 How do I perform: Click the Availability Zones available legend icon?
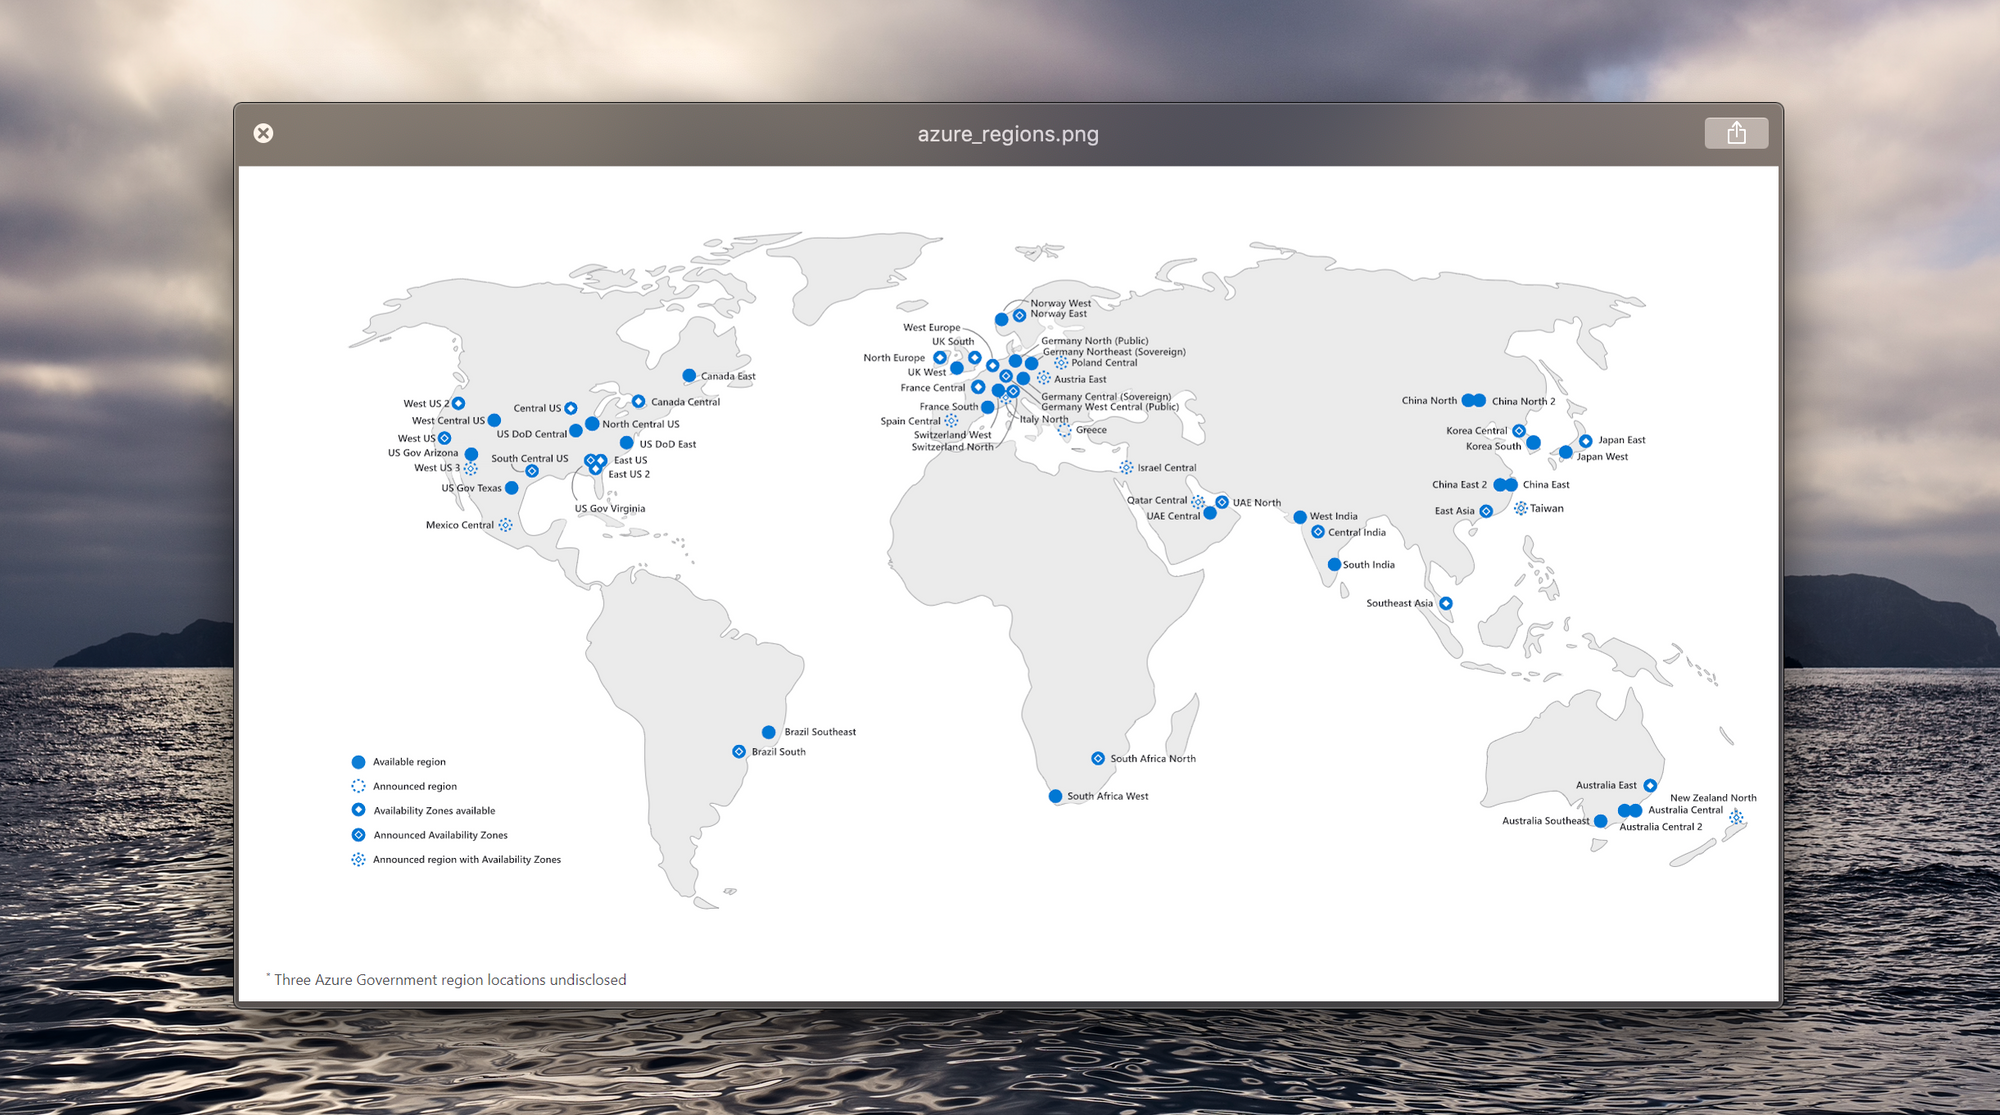tap(357, 810)
